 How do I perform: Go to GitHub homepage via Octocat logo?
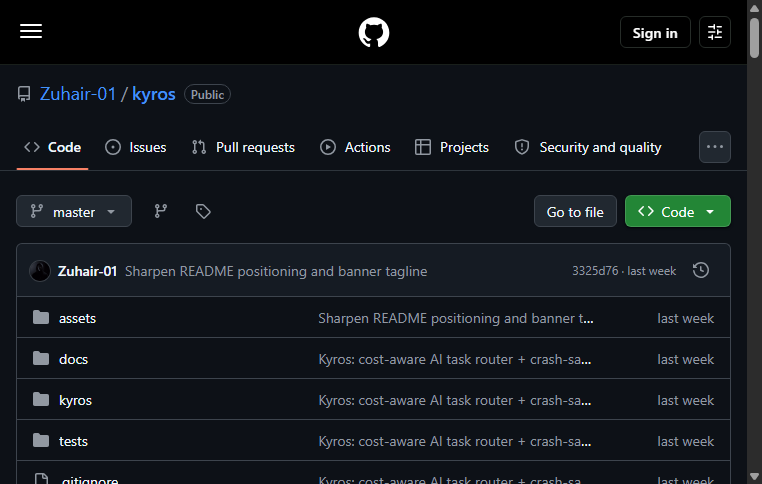(374, 33)
